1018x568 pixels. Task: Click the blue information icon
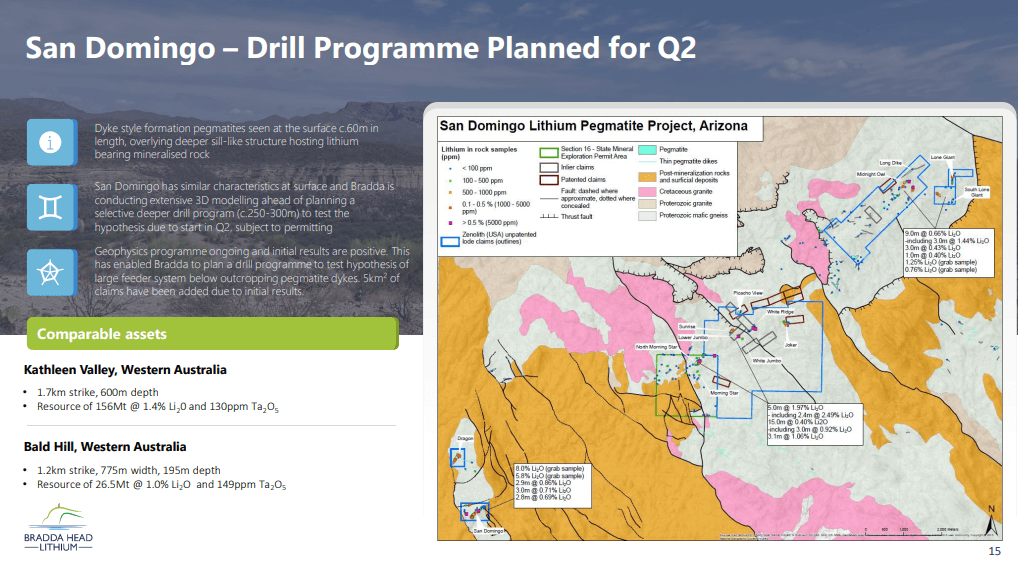[51, 142]
